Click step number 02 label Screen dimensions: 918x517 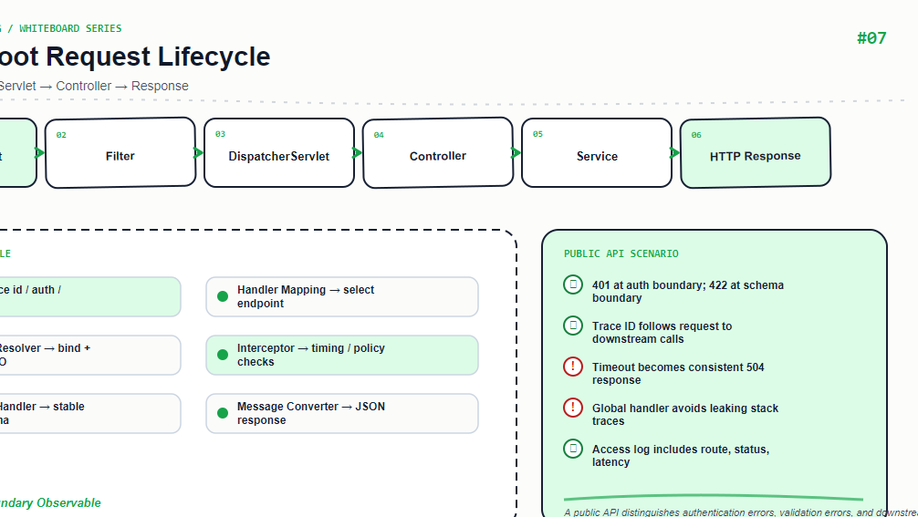coord(61,135)
